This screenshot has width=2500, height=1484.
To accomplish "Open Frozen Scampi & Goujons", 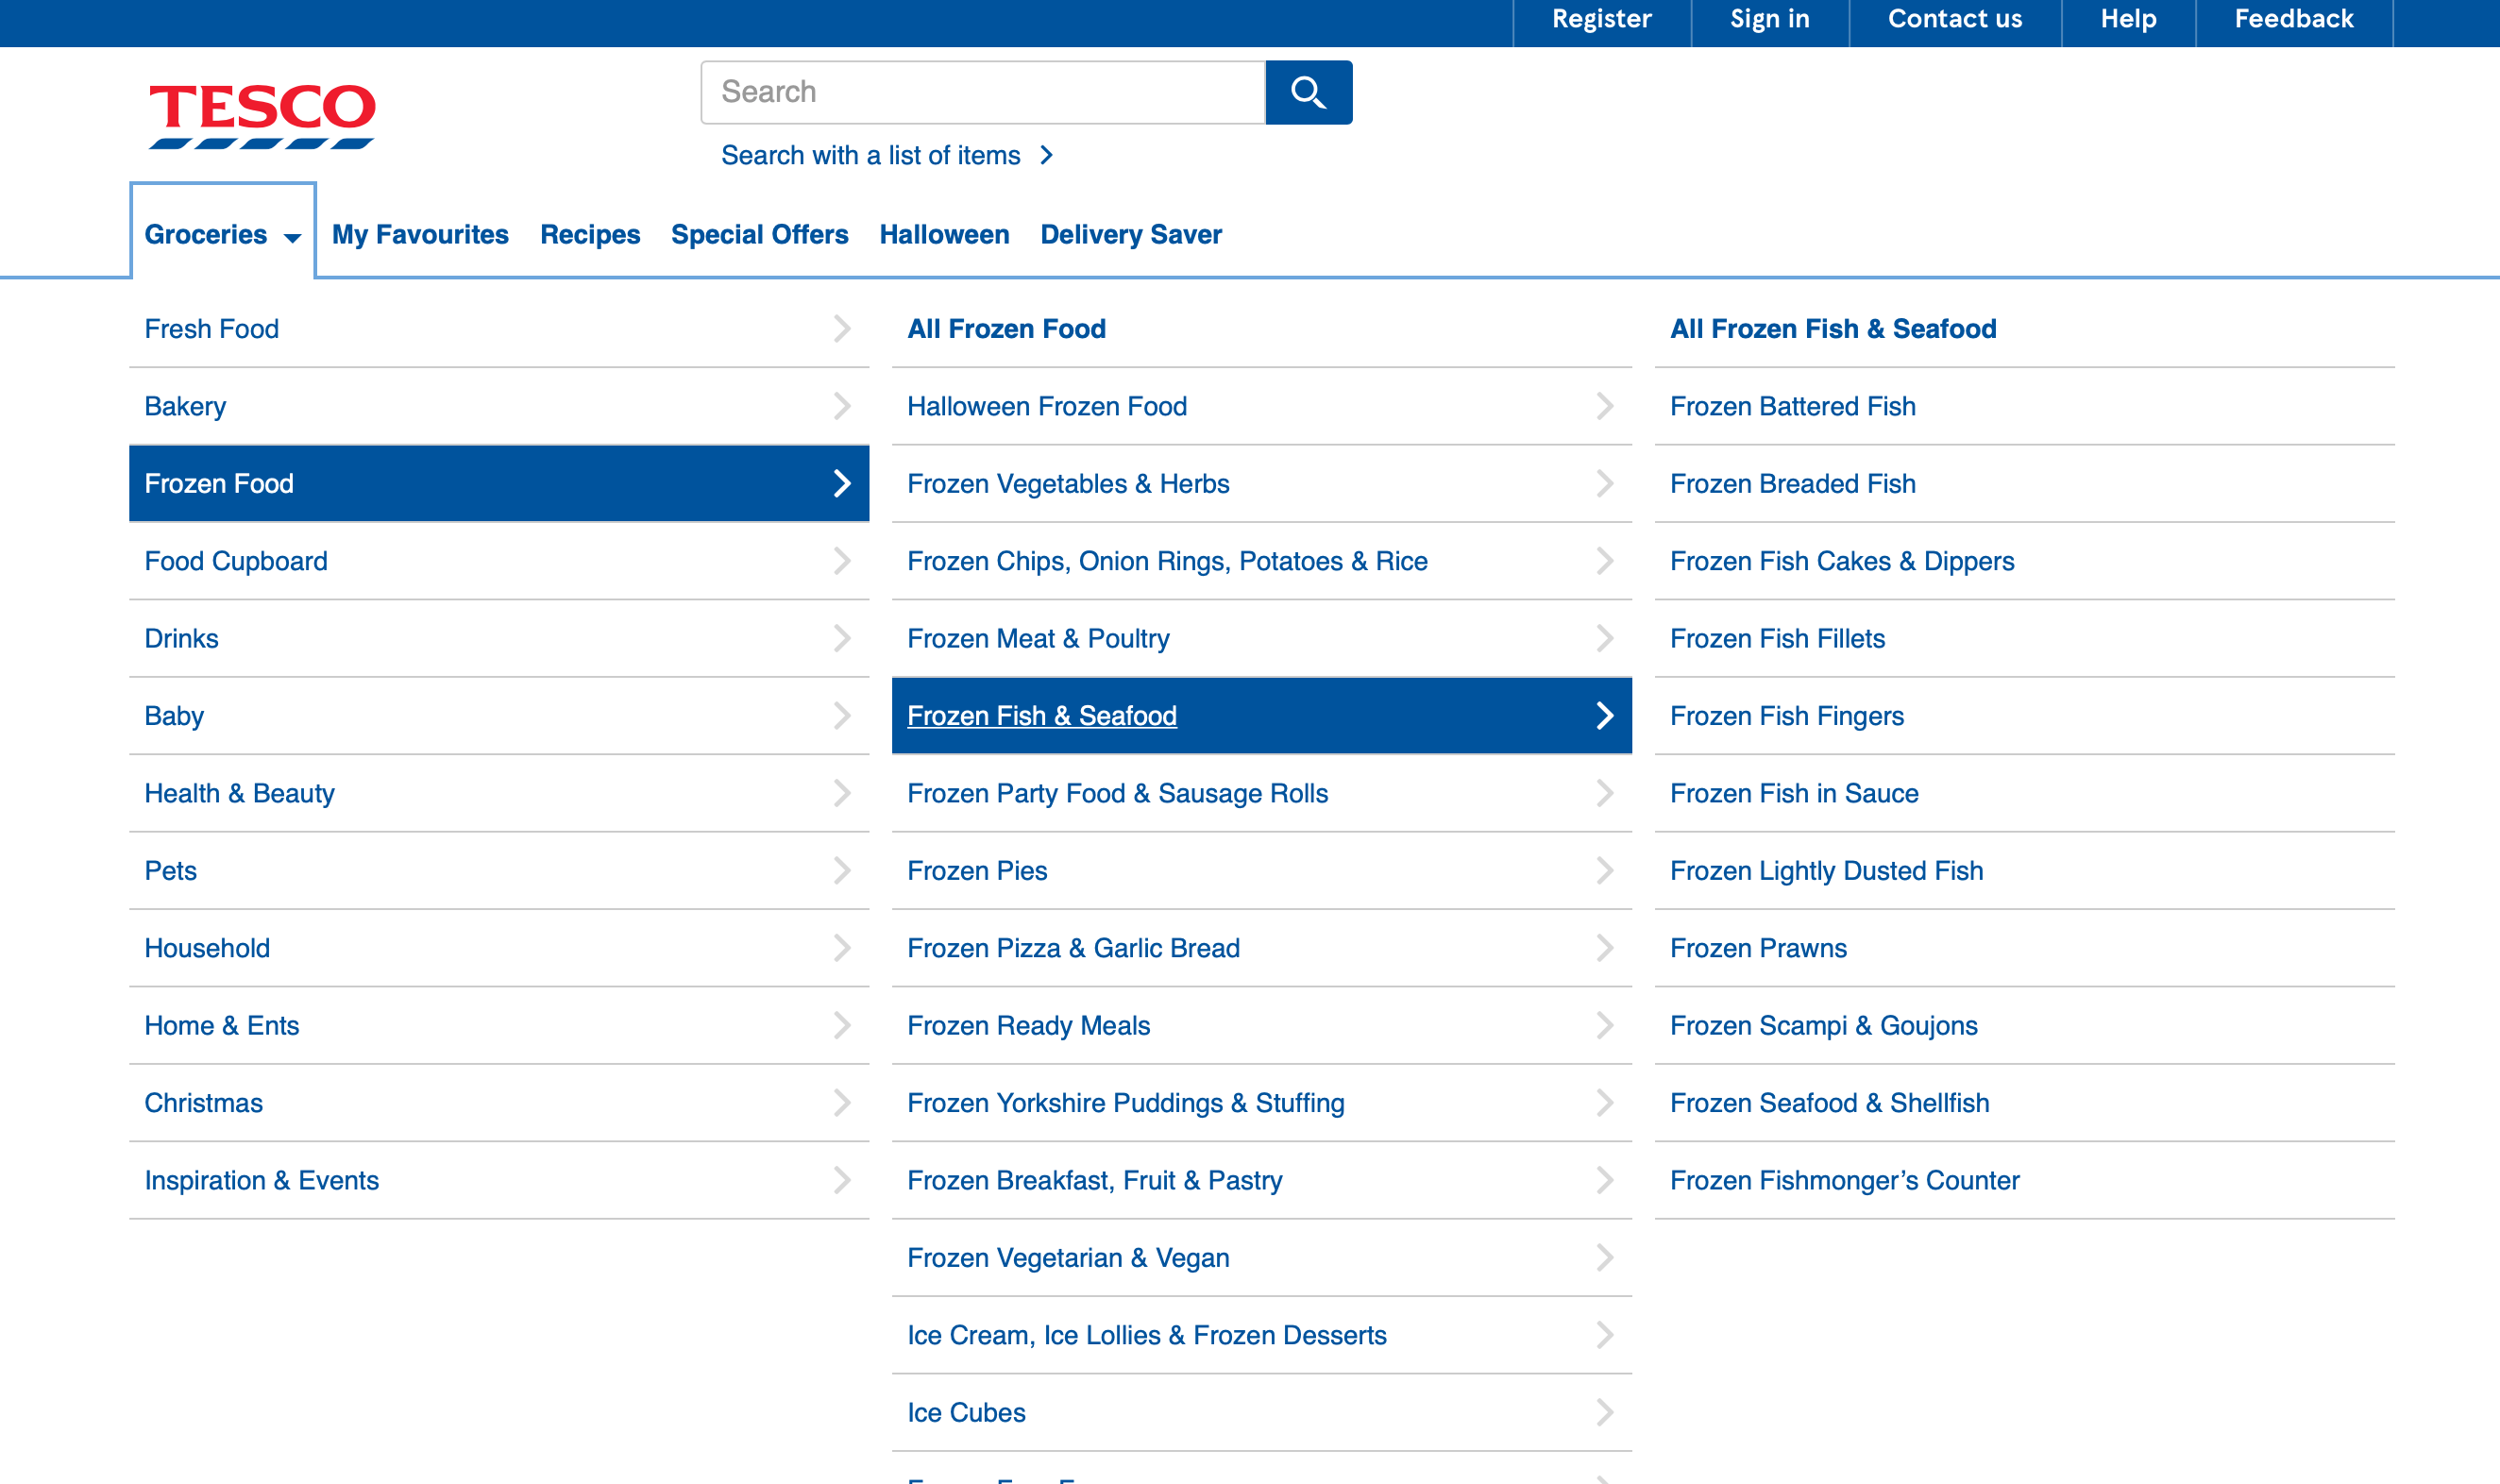I will (2024, 1025).
